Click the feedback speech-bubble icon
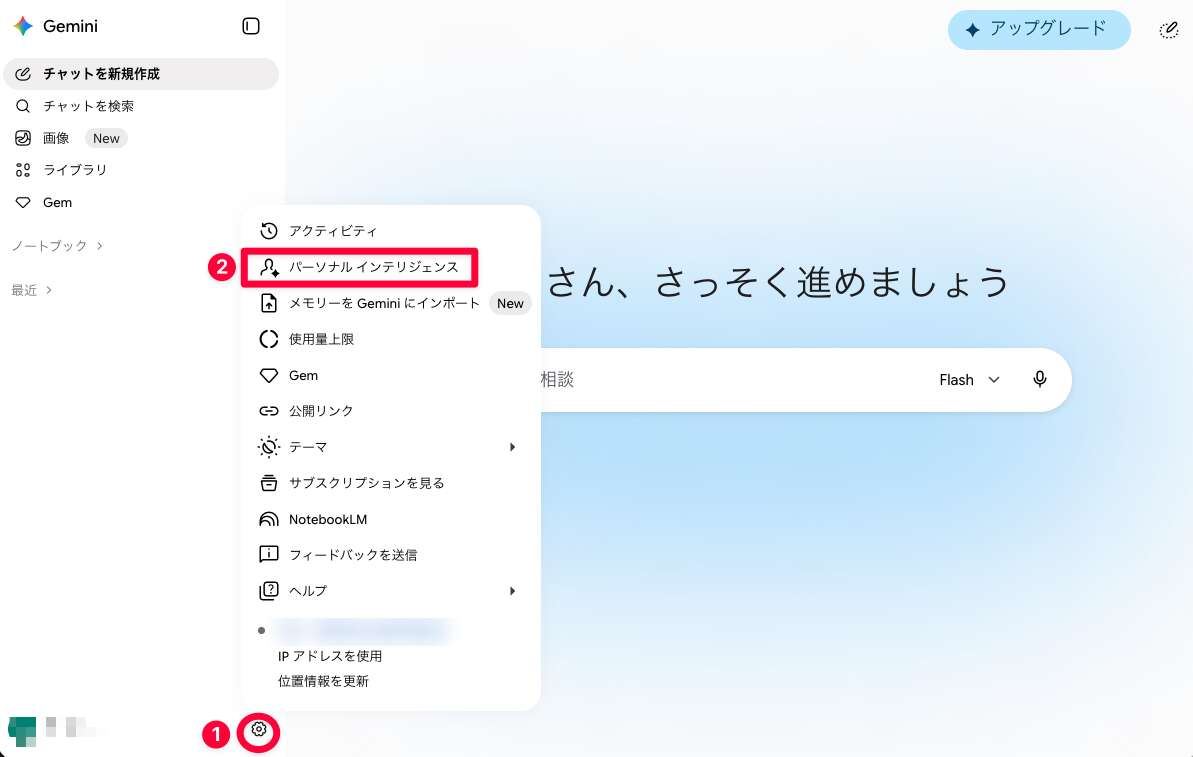The image size is (1193, 757). click(269, 554)
